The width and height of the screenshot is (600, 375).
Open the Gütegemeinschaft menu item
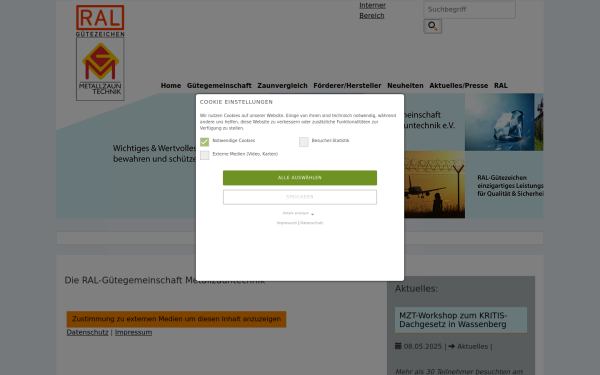tap(219, 86)
